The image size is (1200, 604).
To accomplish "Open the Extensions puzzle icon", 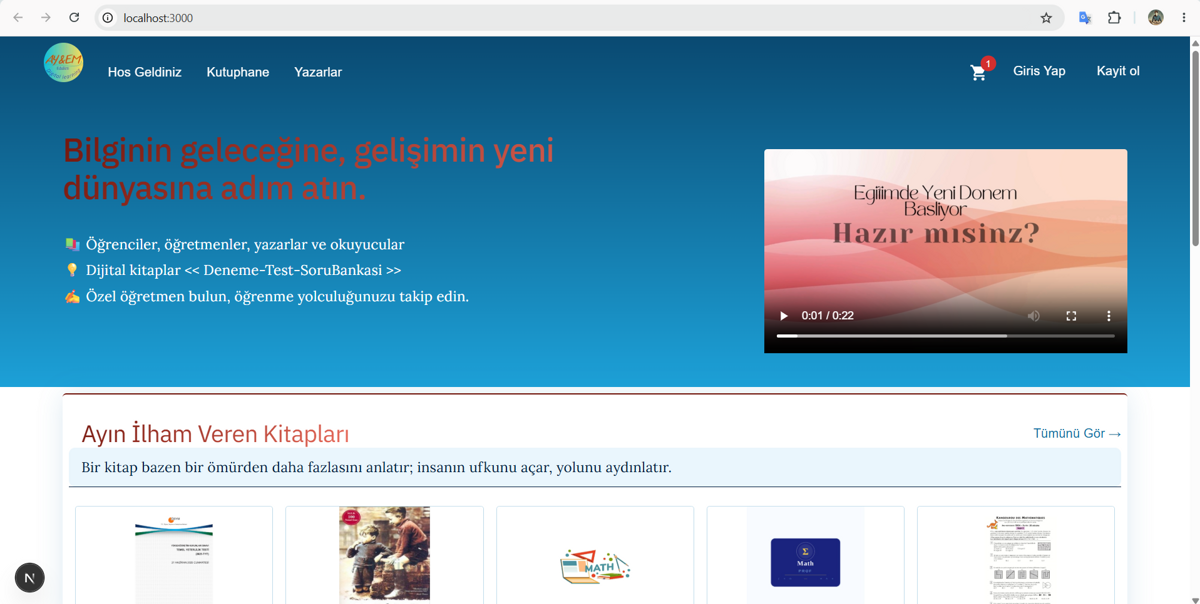I will click(1114, 17).
